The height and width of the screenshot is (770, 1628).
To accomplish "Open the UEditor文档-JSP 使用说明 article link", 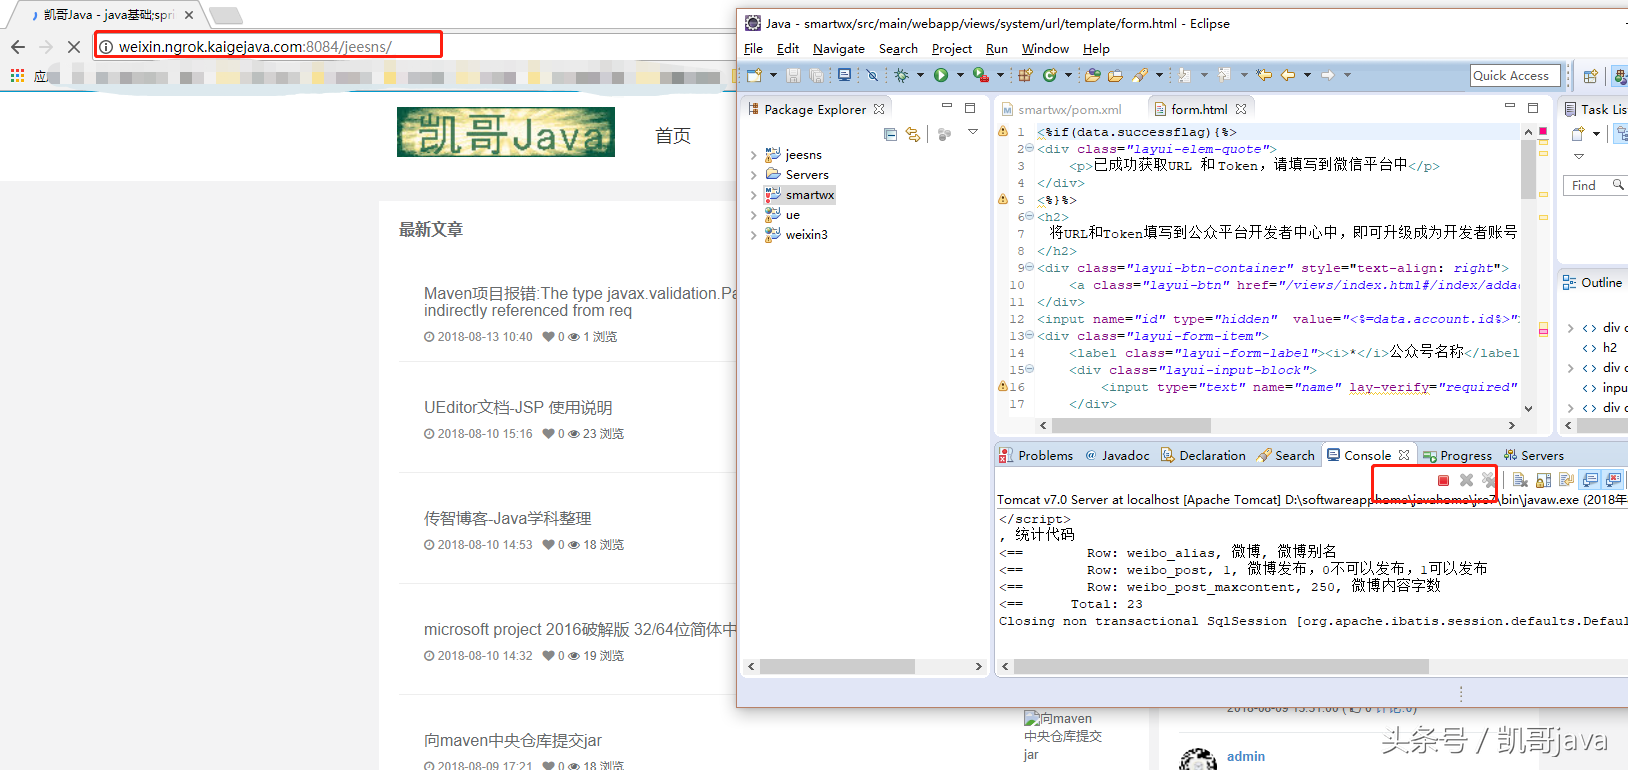I will (x=518, y=407).
